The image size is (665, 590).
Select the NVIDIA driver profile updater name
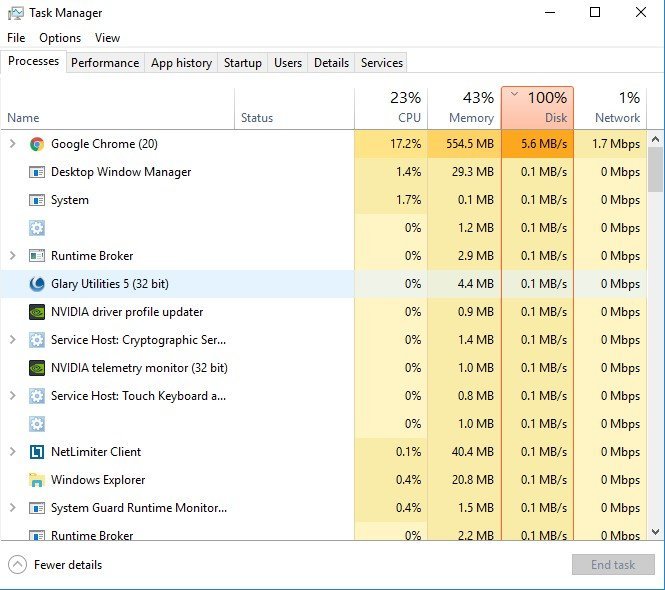(127, 312)
